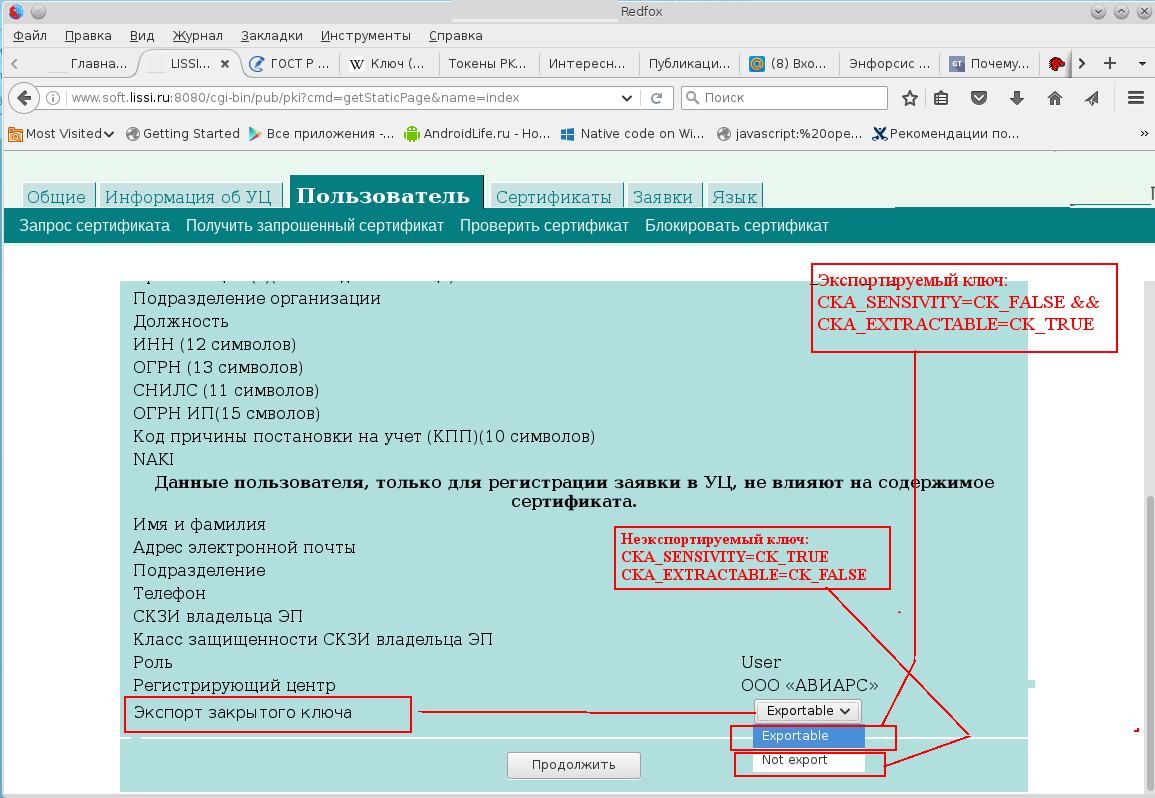Switch to the Энфорсис tab
The image size is (1155, 798).
pos(889,64)
